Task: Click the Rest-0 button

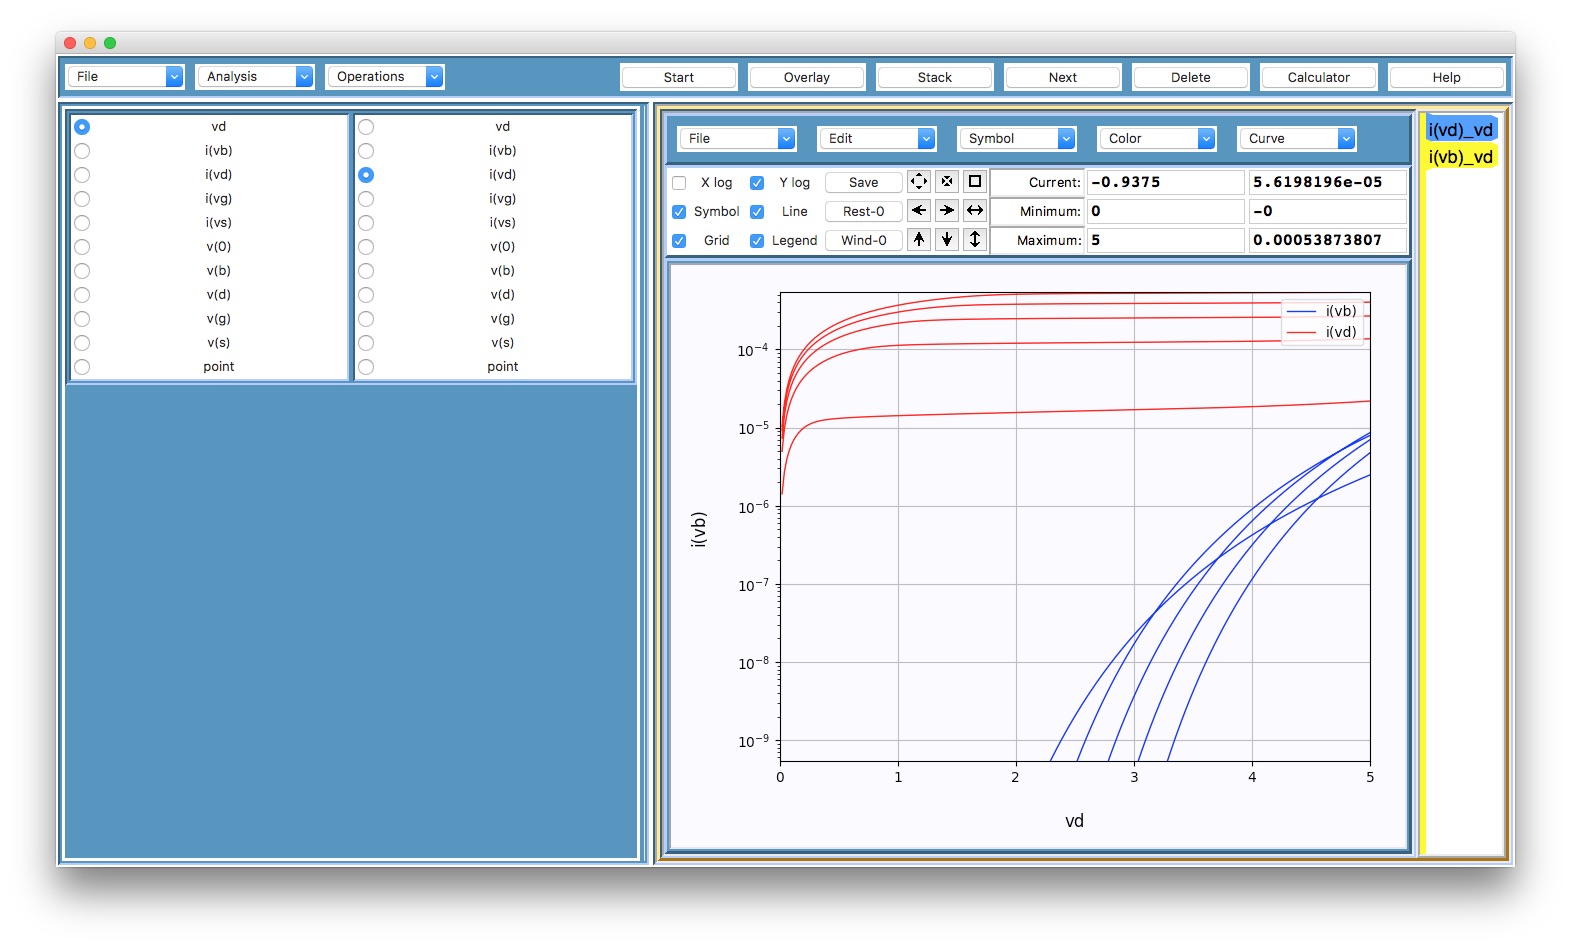Action: point(864,211)
